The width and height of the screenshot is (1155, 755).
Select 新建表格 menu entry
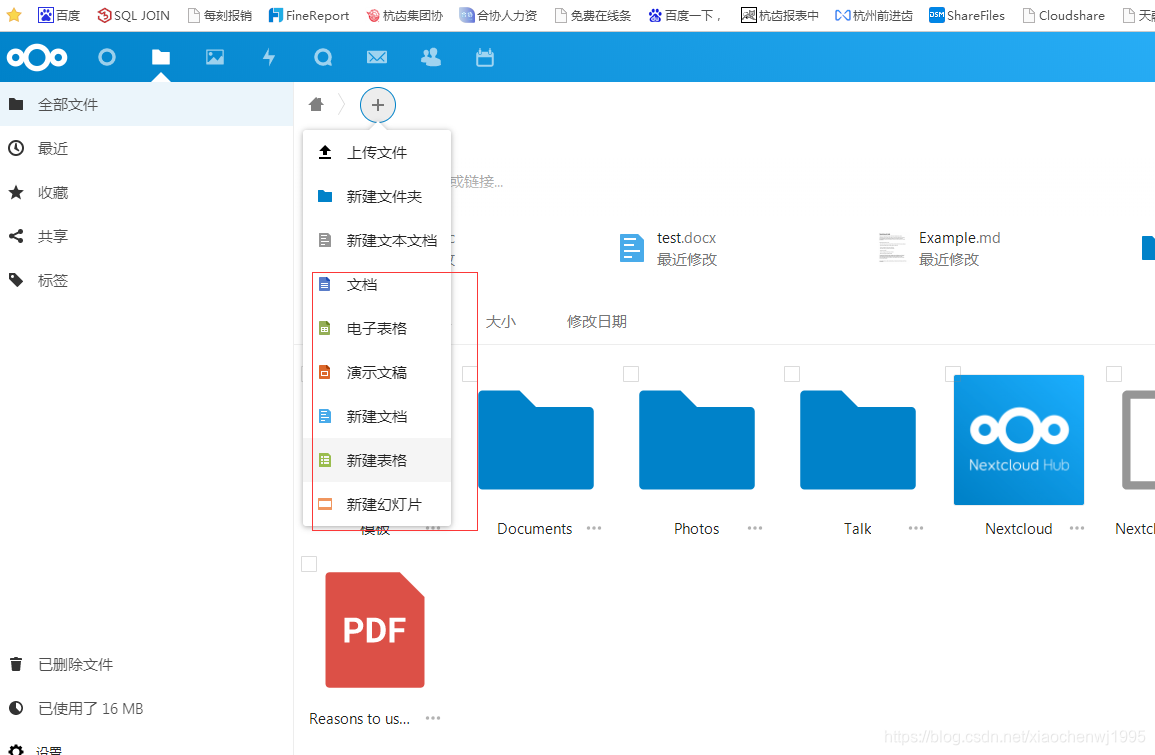377,460
